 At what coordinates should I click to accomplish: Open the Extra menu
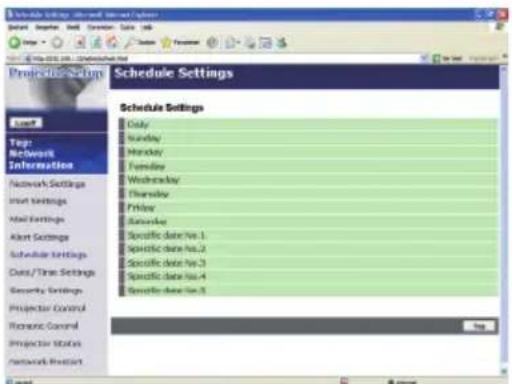coord(127,27)
